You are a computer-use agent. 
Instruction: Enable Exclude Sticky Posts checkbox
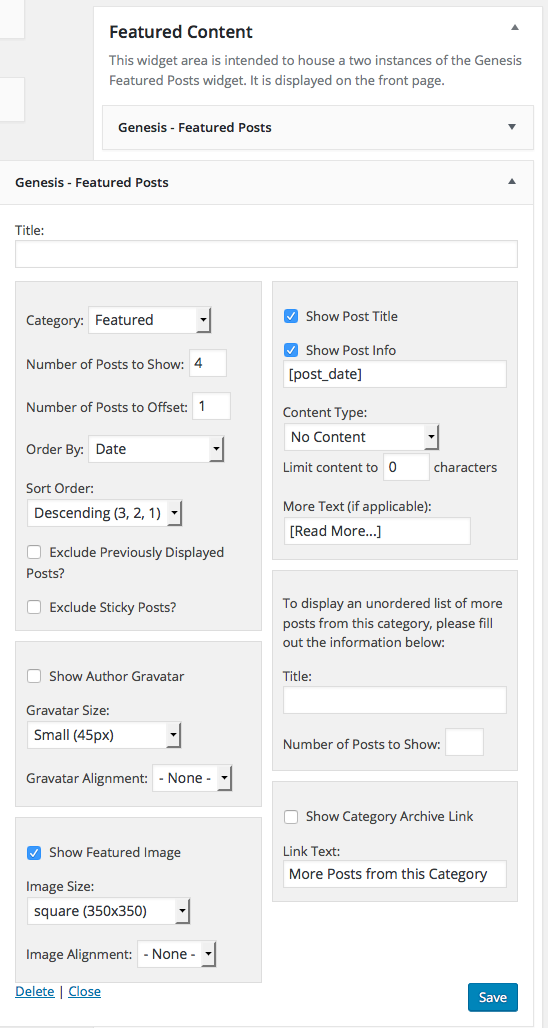(34, 607)
